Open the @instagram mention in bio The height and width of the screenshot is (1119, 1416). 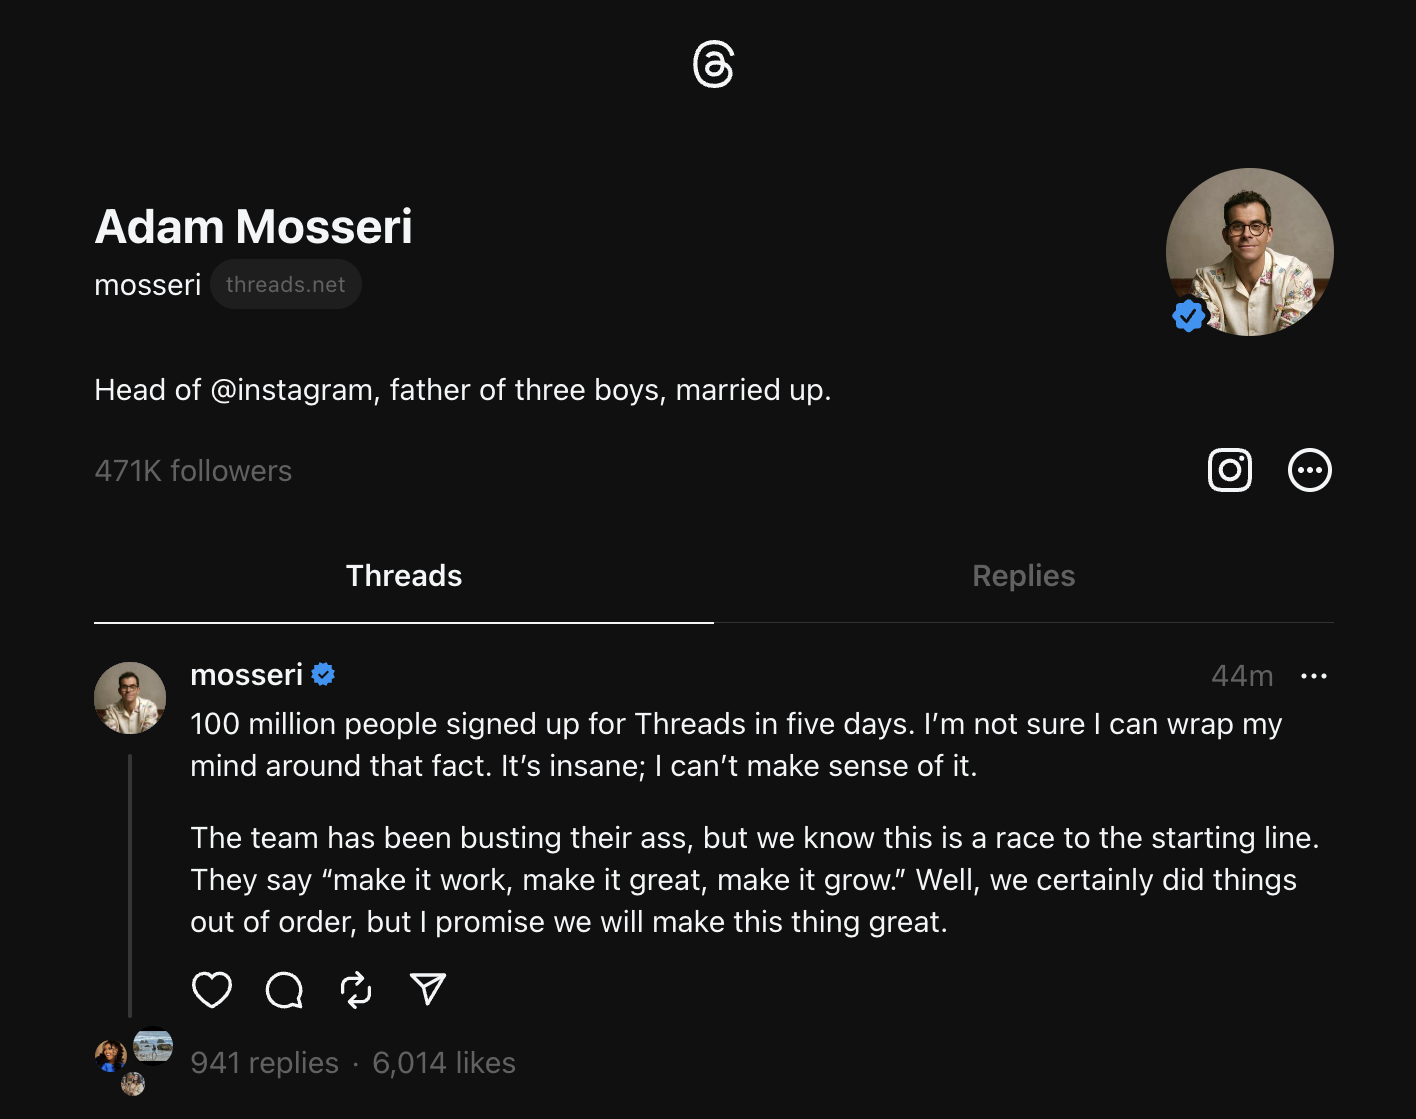(x=292, y=390)
